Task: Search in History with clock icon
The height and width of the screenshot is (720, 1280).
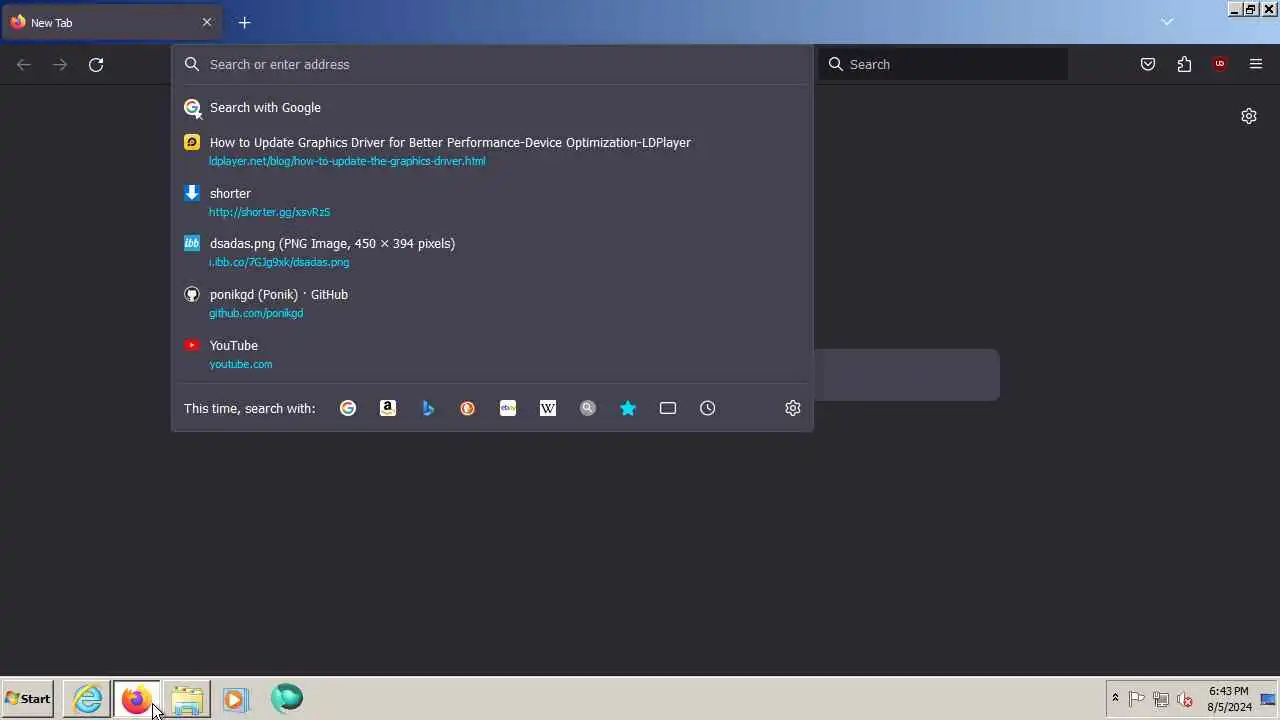Action: 708,408
